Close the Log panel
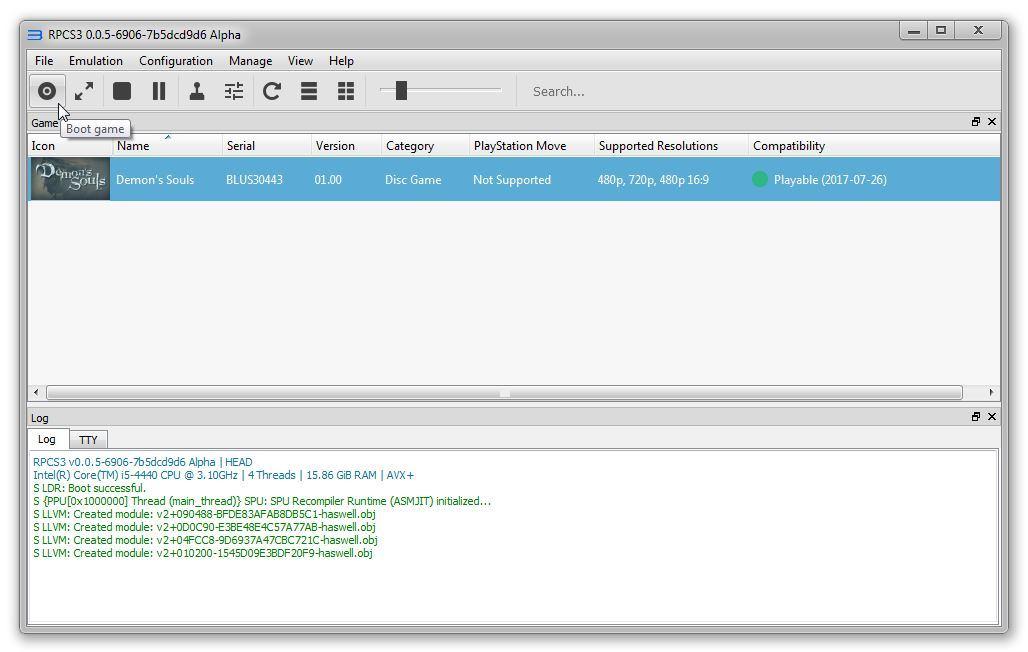This screenshot has width=1028, height=652. tap(992, 417)
